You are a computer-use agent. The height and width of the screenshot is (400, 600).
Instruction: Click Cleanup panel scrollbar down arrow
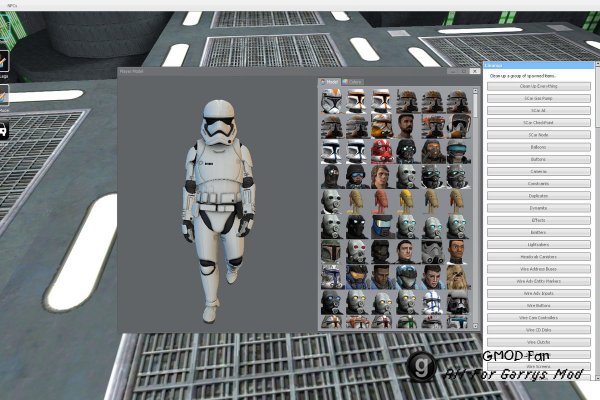click(x=597, y=377)
